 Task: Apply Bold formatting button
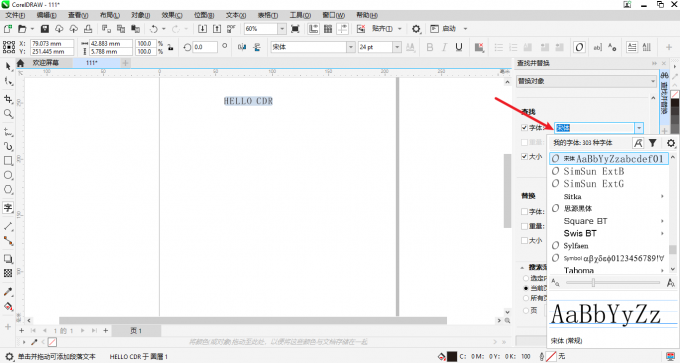(x=429, y=47)
